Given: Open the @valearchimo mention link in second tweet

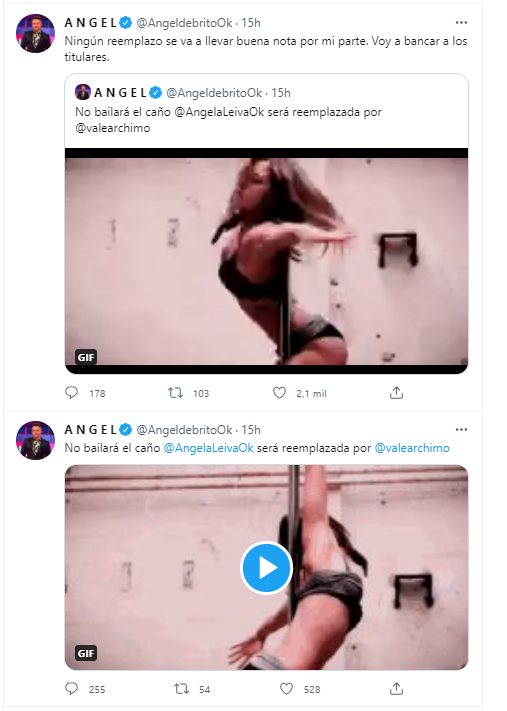Looking at the screenshot, I should point(412,448).
